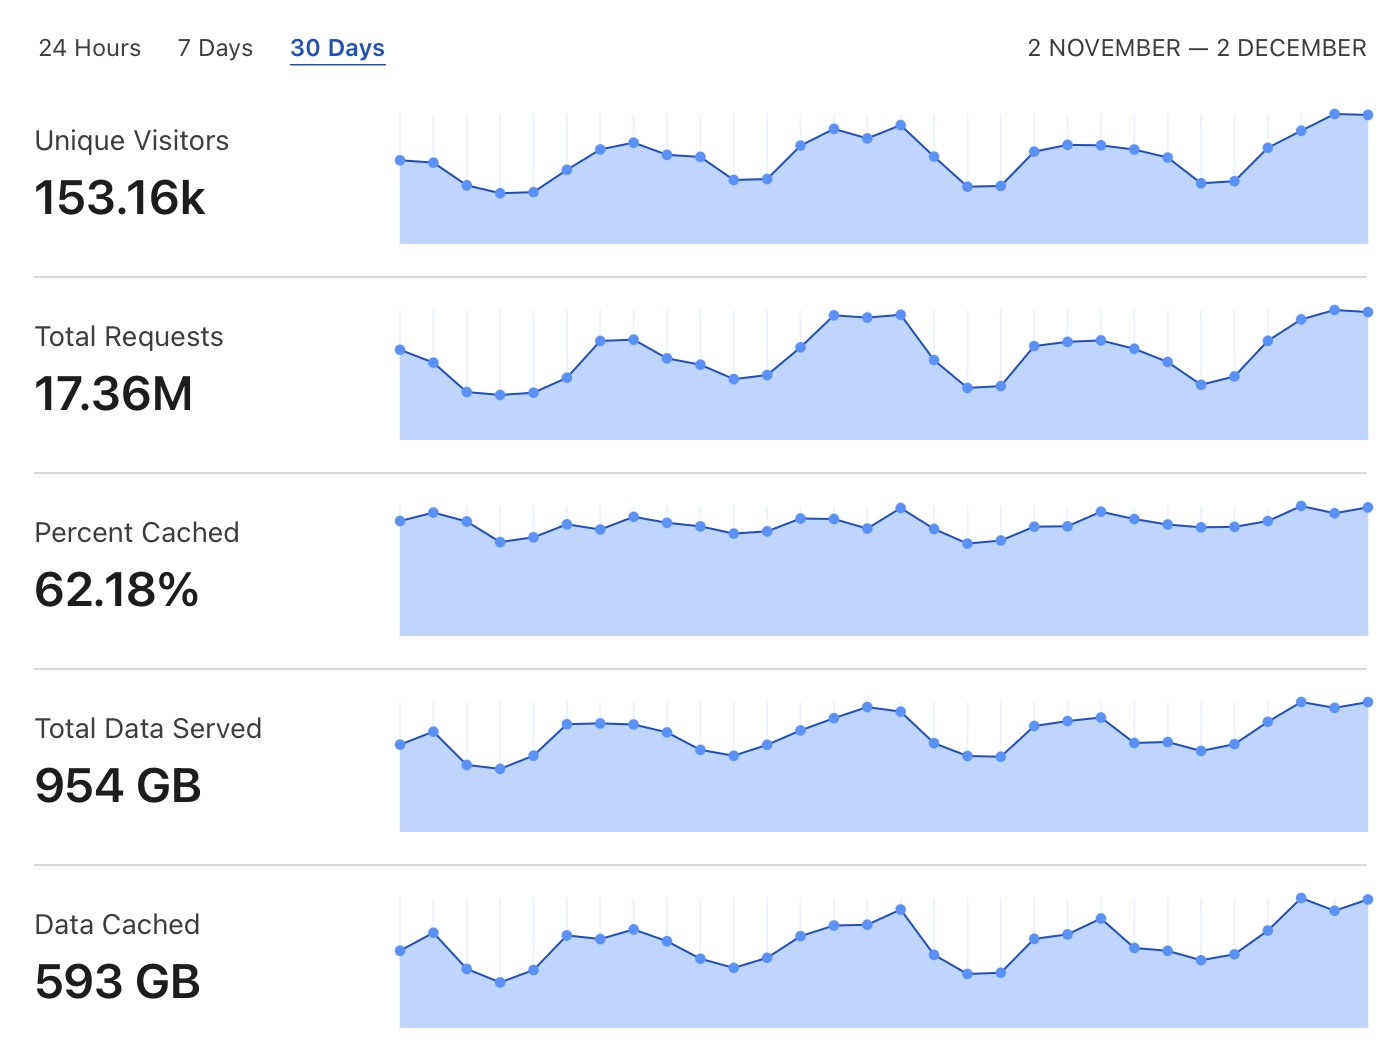Click first data point on Percent Cached chart
The width and height of the screenshot is (1388, 1050).
pos(400,521)
